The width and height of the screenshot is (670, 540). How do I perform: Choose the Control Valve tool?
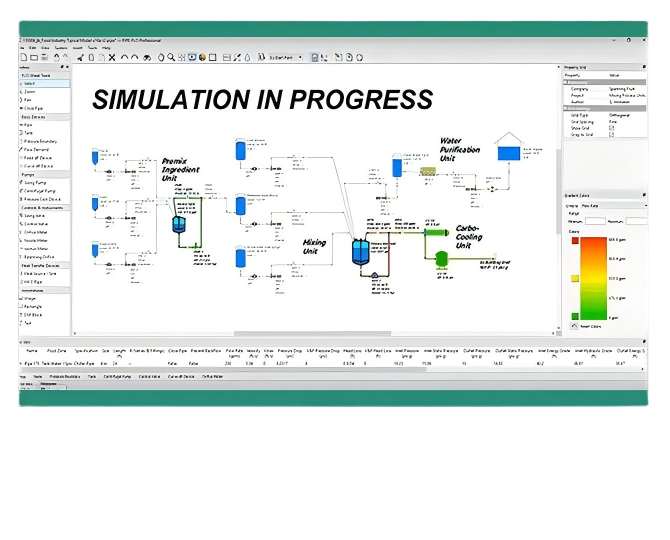coord(36,224)
